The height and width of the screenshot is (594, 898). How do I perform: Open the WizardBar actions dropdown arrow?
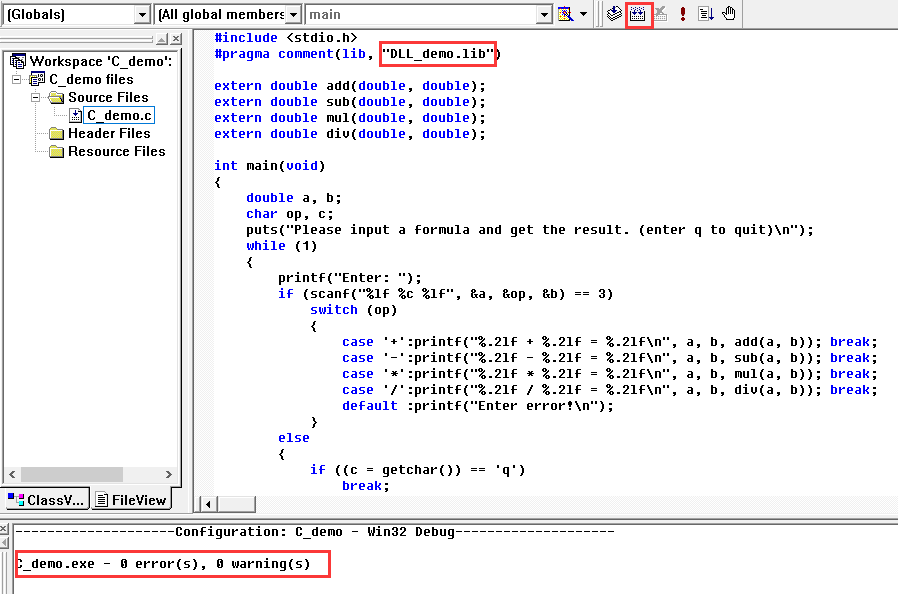(x=583, y=15)
